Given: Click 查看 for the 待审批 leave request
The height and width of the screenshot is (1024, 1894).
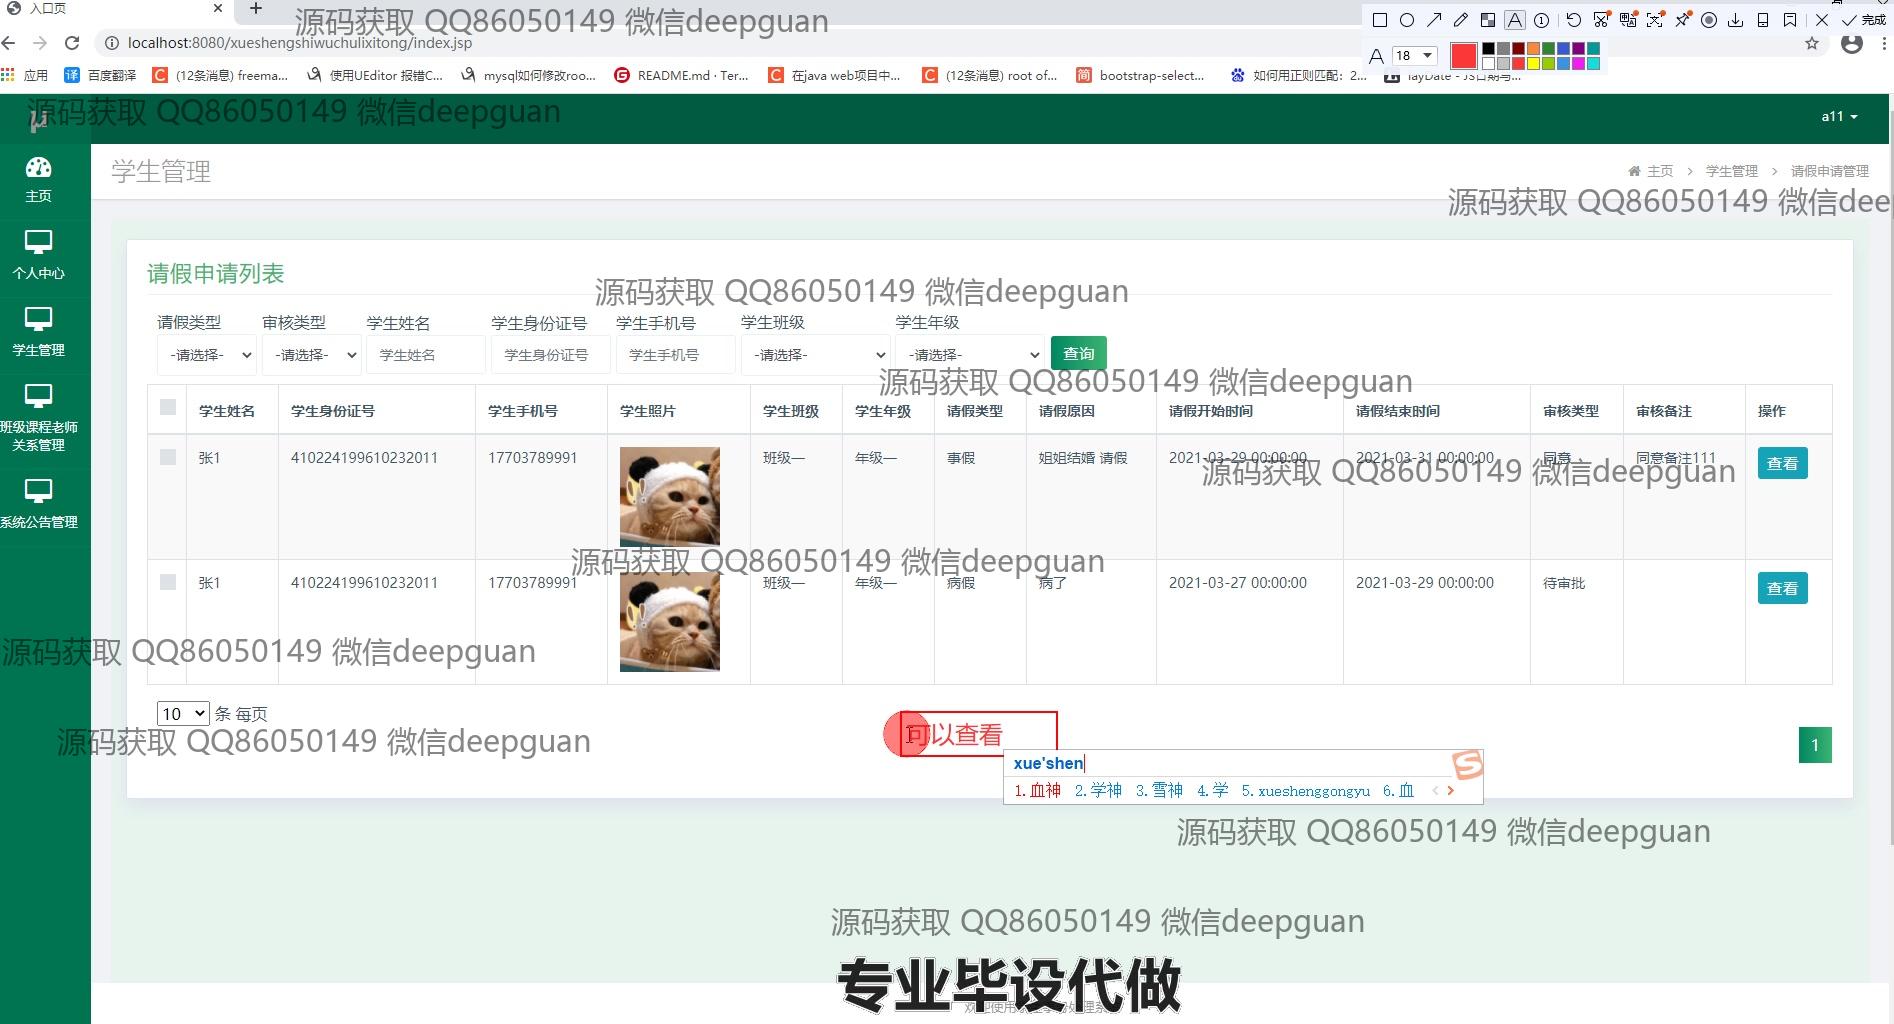Looking at the screenshot, I should [1782, 588].
